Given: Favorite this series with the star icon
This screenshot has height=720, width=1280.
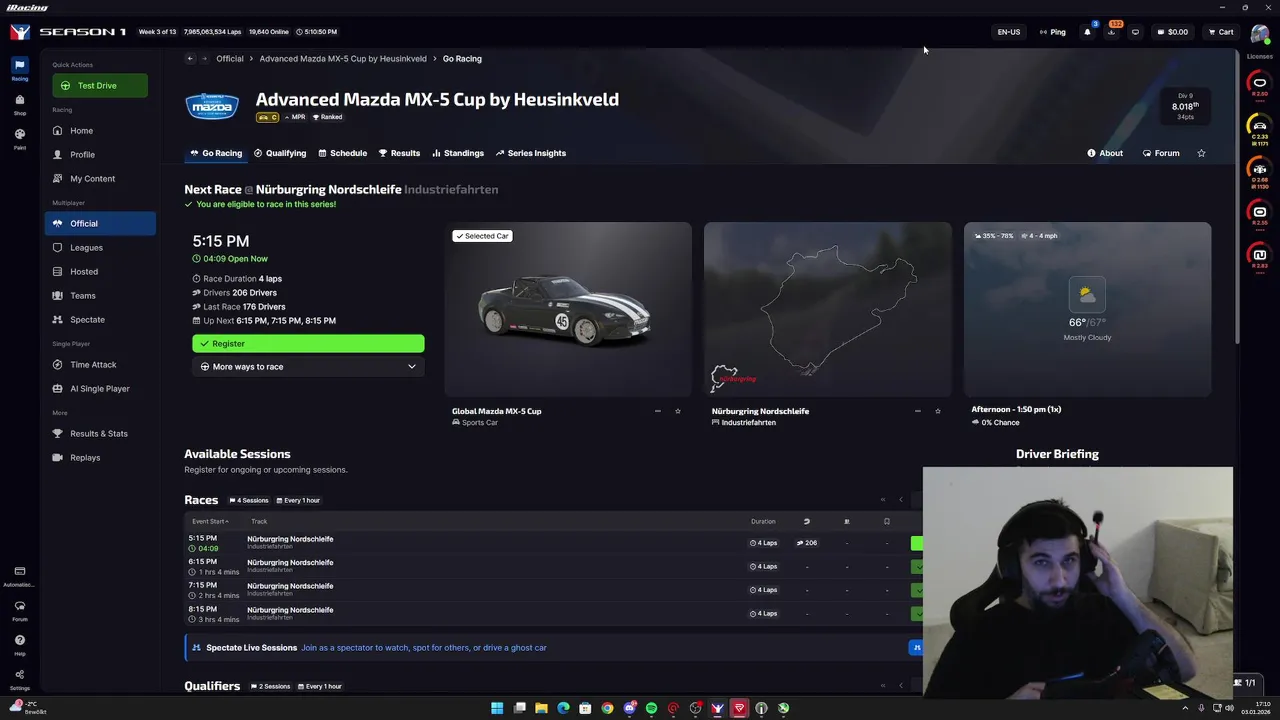Looking at the screenshot, I should click(1201, 153).
